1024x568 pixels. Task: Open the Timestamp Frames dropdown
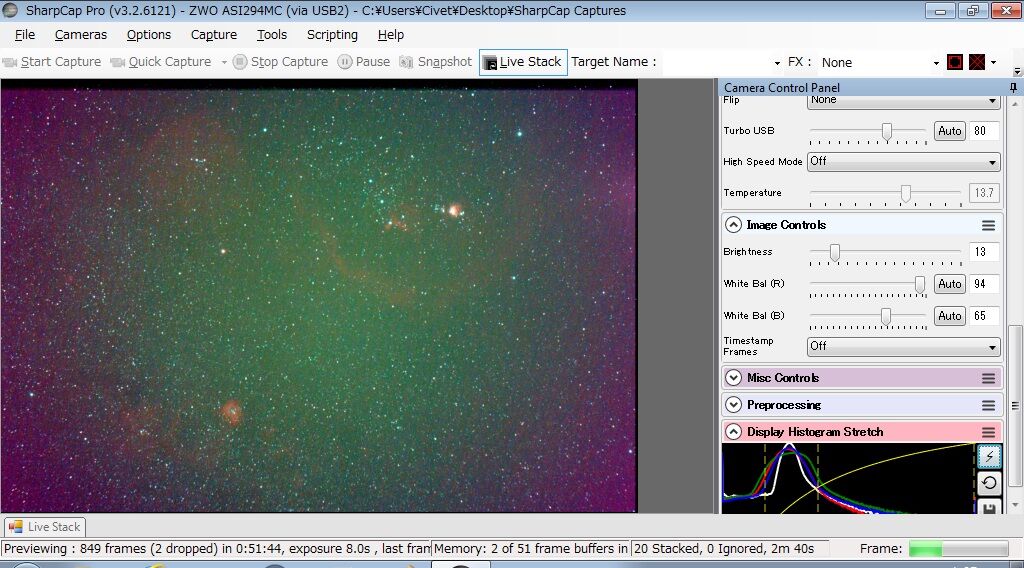903,346
